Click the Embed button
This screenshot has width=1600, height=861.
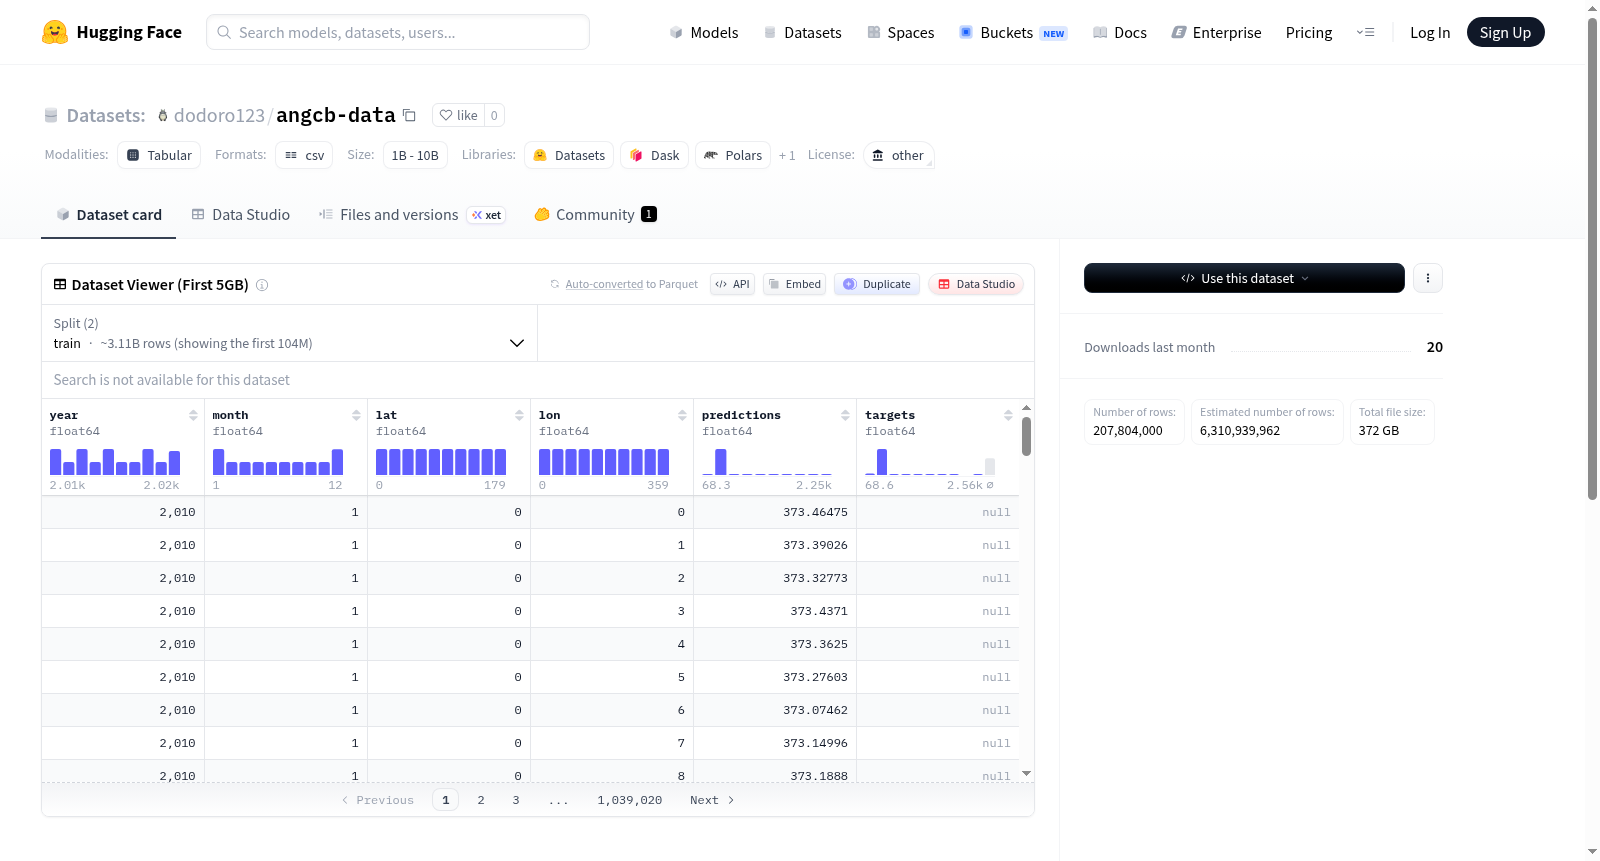coord(795,284)
